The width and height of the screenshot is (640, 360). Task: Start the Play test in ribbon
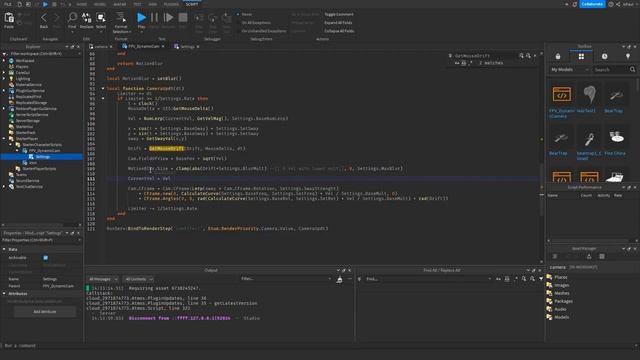tap(141, 17)
